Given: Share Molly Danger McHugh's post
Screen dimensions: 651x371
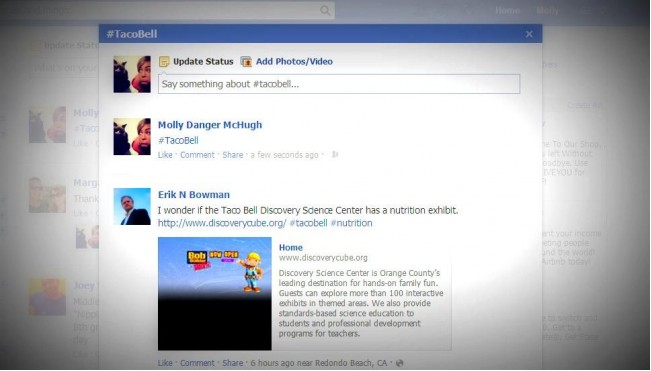Looking at the screenshot, I should click(x=232, y=155).
